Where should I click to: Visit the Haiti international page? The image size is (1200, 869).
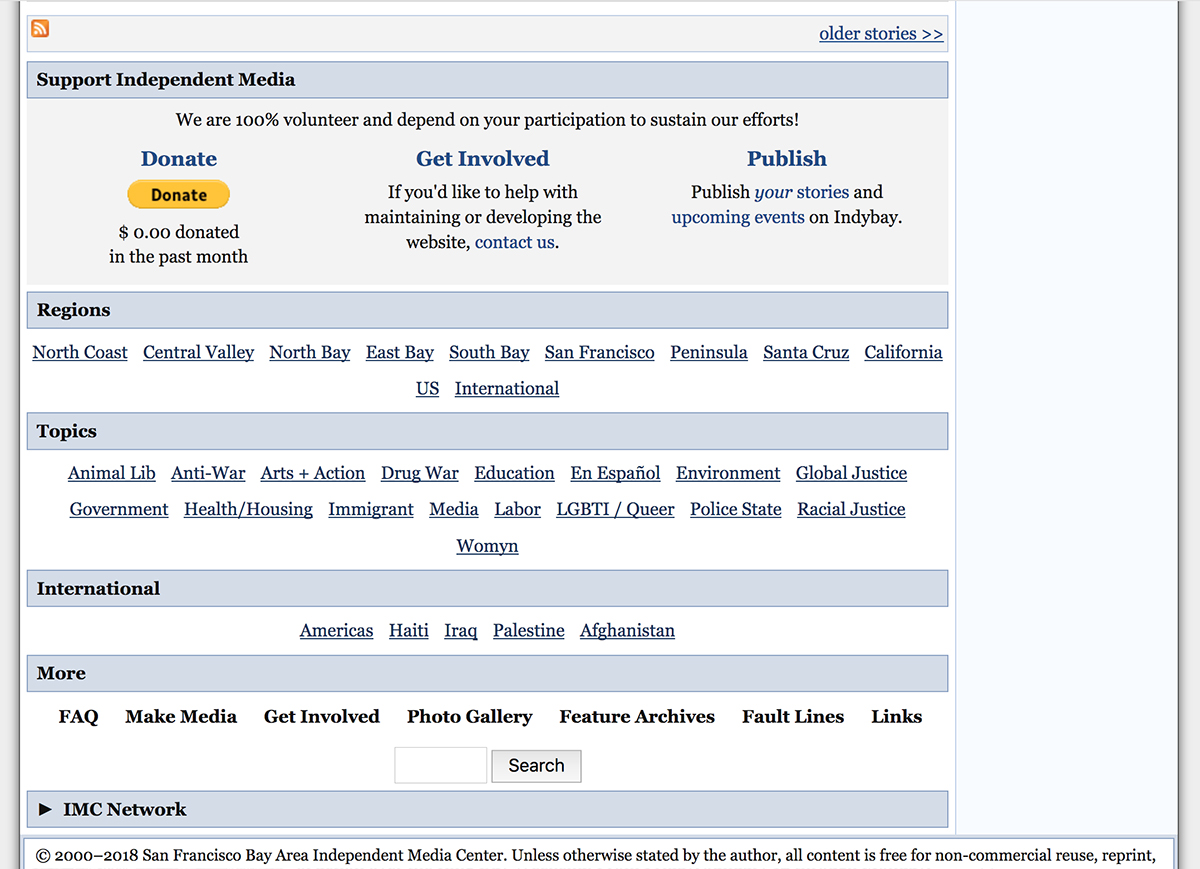[409, 631]
